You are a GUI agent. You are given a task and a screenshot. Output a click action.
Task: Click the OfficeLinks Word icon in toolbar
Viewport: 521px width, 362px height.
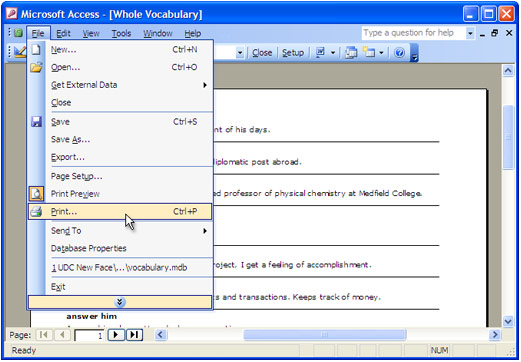pyautogui.click(x=320, y=52)
